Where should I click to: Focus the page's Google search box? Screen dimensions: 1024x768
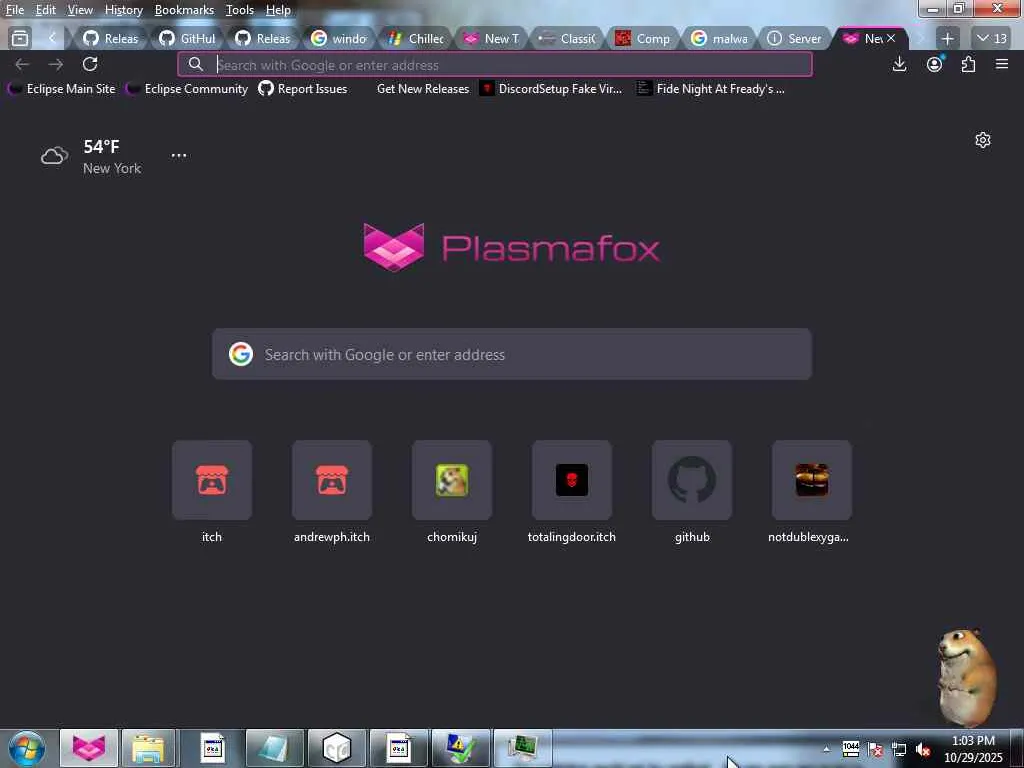(x=512, y=354)
